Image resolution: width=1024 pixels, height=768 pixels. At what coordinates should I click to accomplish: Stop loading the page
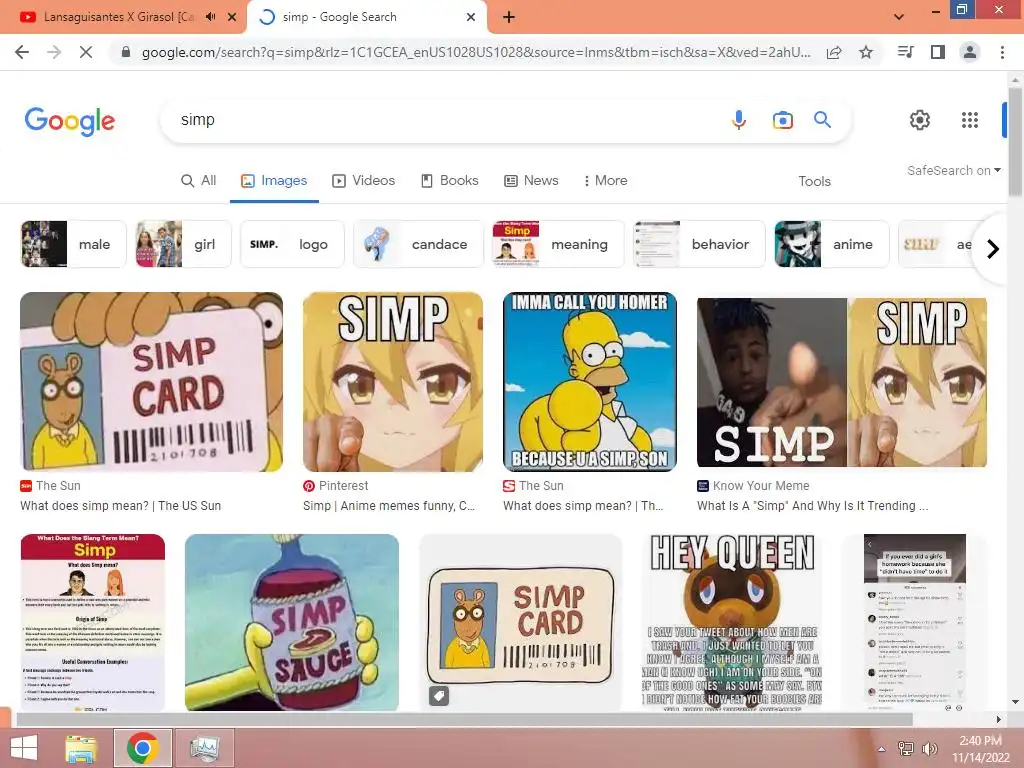pos(86,52)
